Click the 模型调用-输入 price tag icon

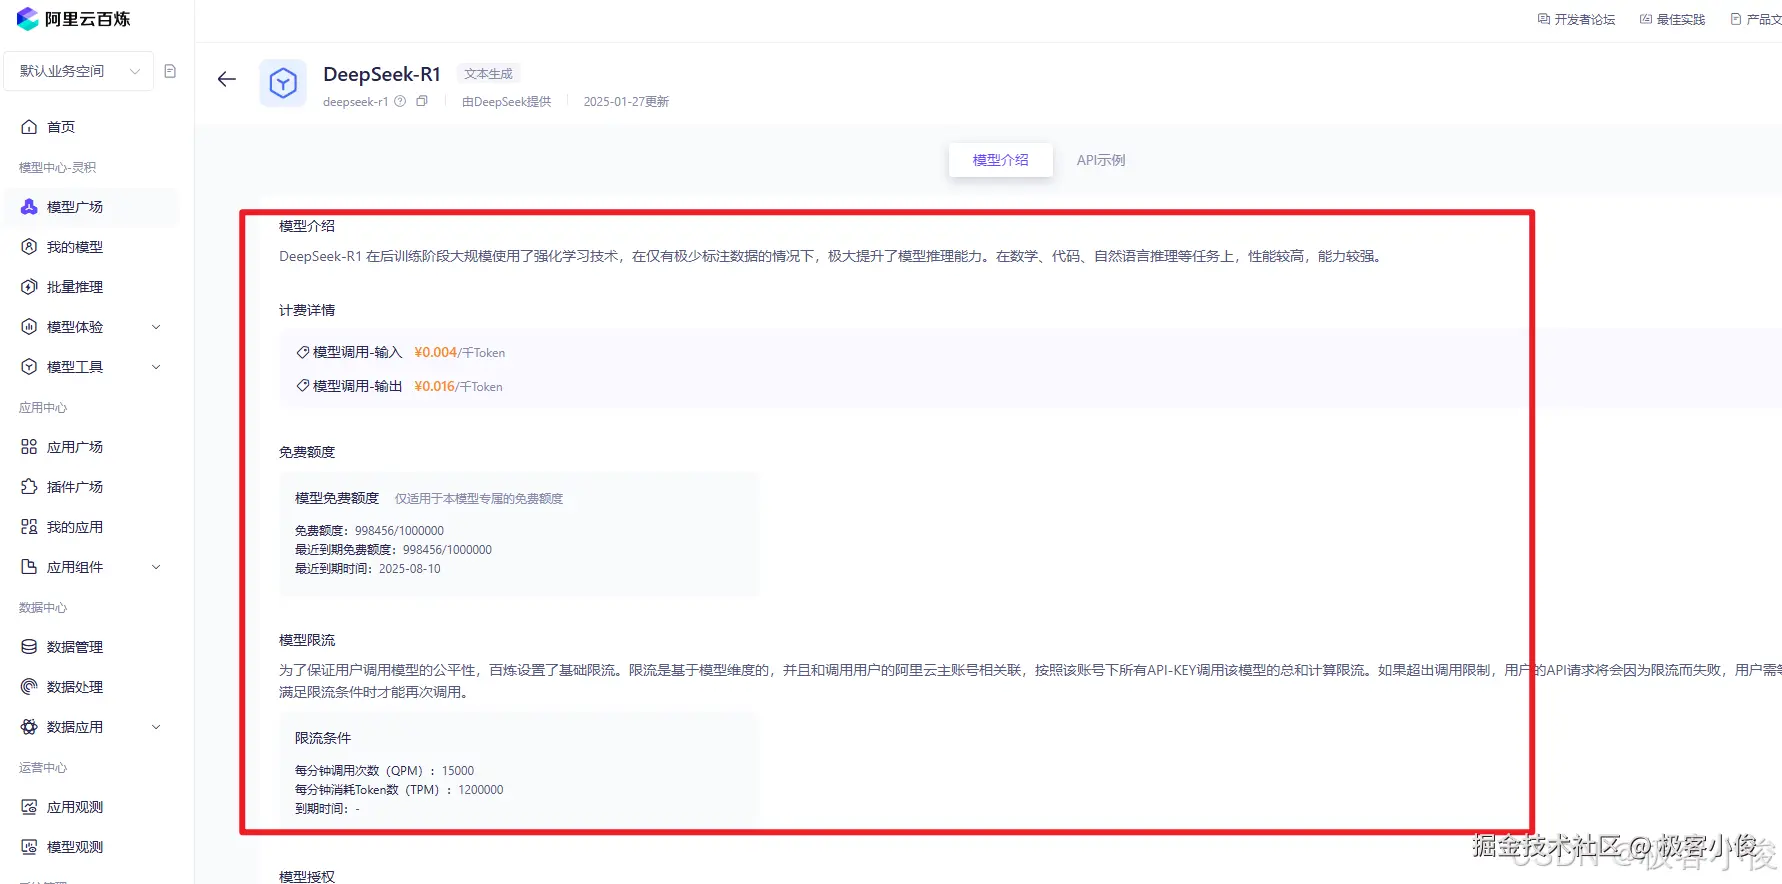[302, 352]
